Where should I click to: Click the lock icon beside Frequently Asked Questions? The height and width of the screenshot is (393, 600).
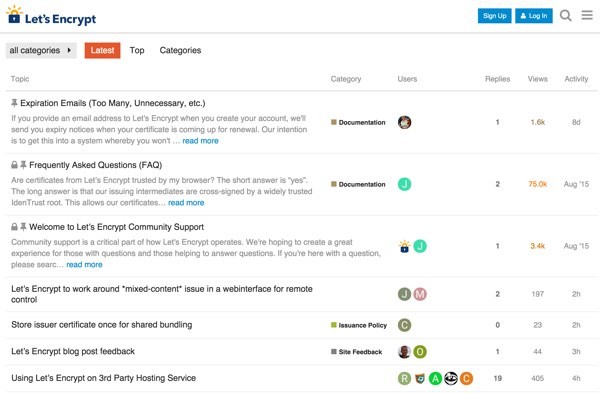pyautogui.click(x=14, y=165)
